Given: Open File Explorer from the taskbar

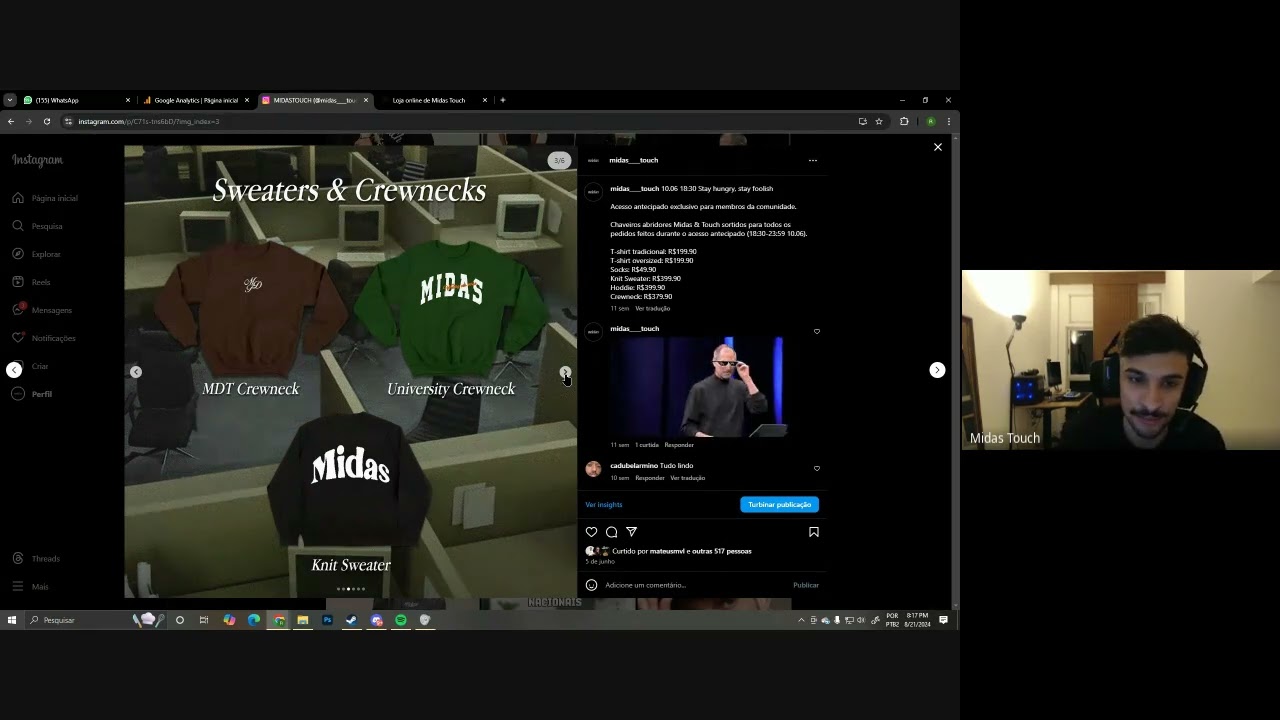Looking at the screenshot, I should 302,620.
